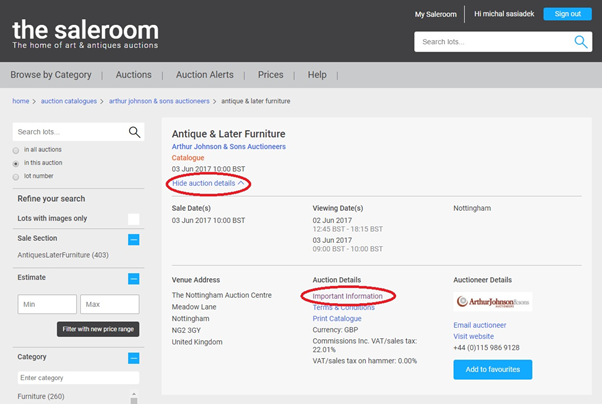The image size is (602, 404).
Task: Click 'Antique & Later Furniture' heading
Action: pos(228,134)
